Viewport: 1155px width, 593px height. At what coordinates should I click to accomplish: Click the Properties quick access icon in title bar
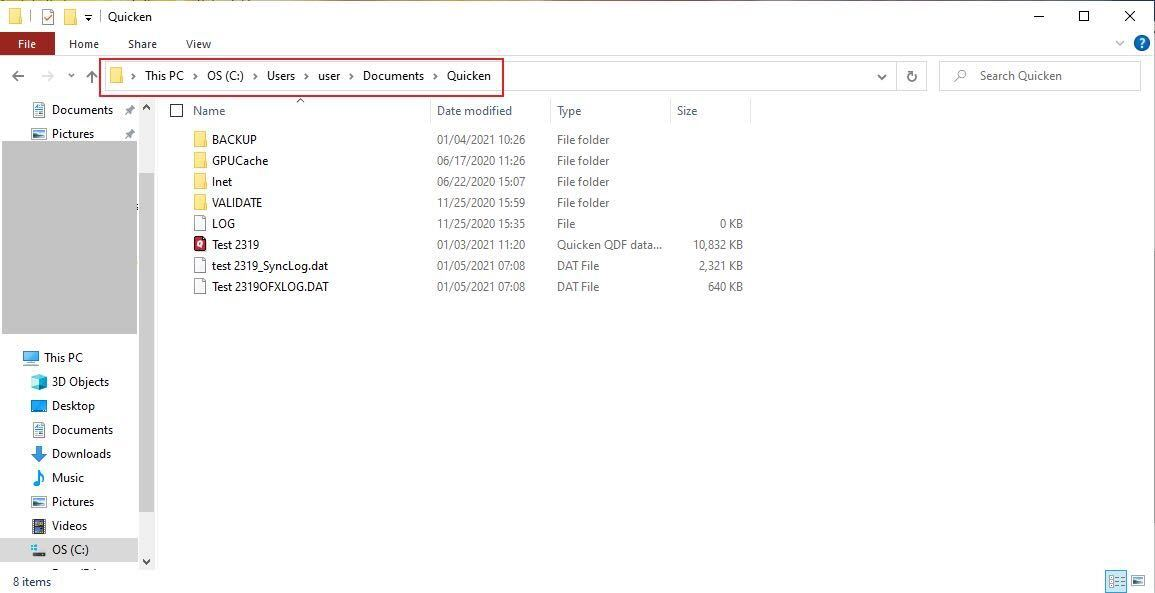pyautogui.click(x=48, y=16)
